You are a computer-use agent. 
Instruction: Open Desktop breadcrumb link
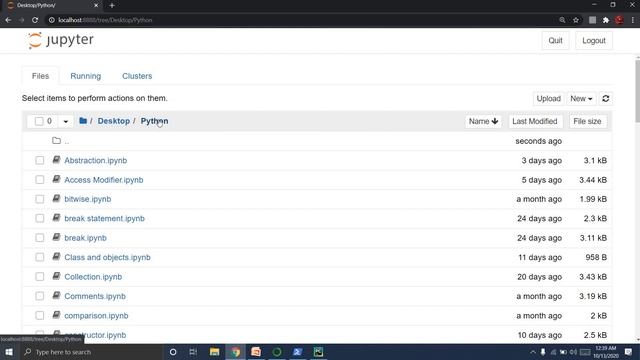coord(113,121)
